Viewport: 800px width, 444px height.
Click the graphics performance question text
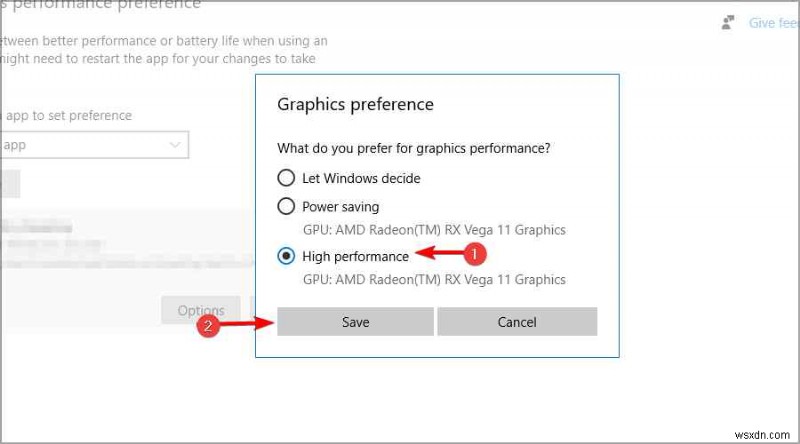pyautogui.click(x=414, y=149)
